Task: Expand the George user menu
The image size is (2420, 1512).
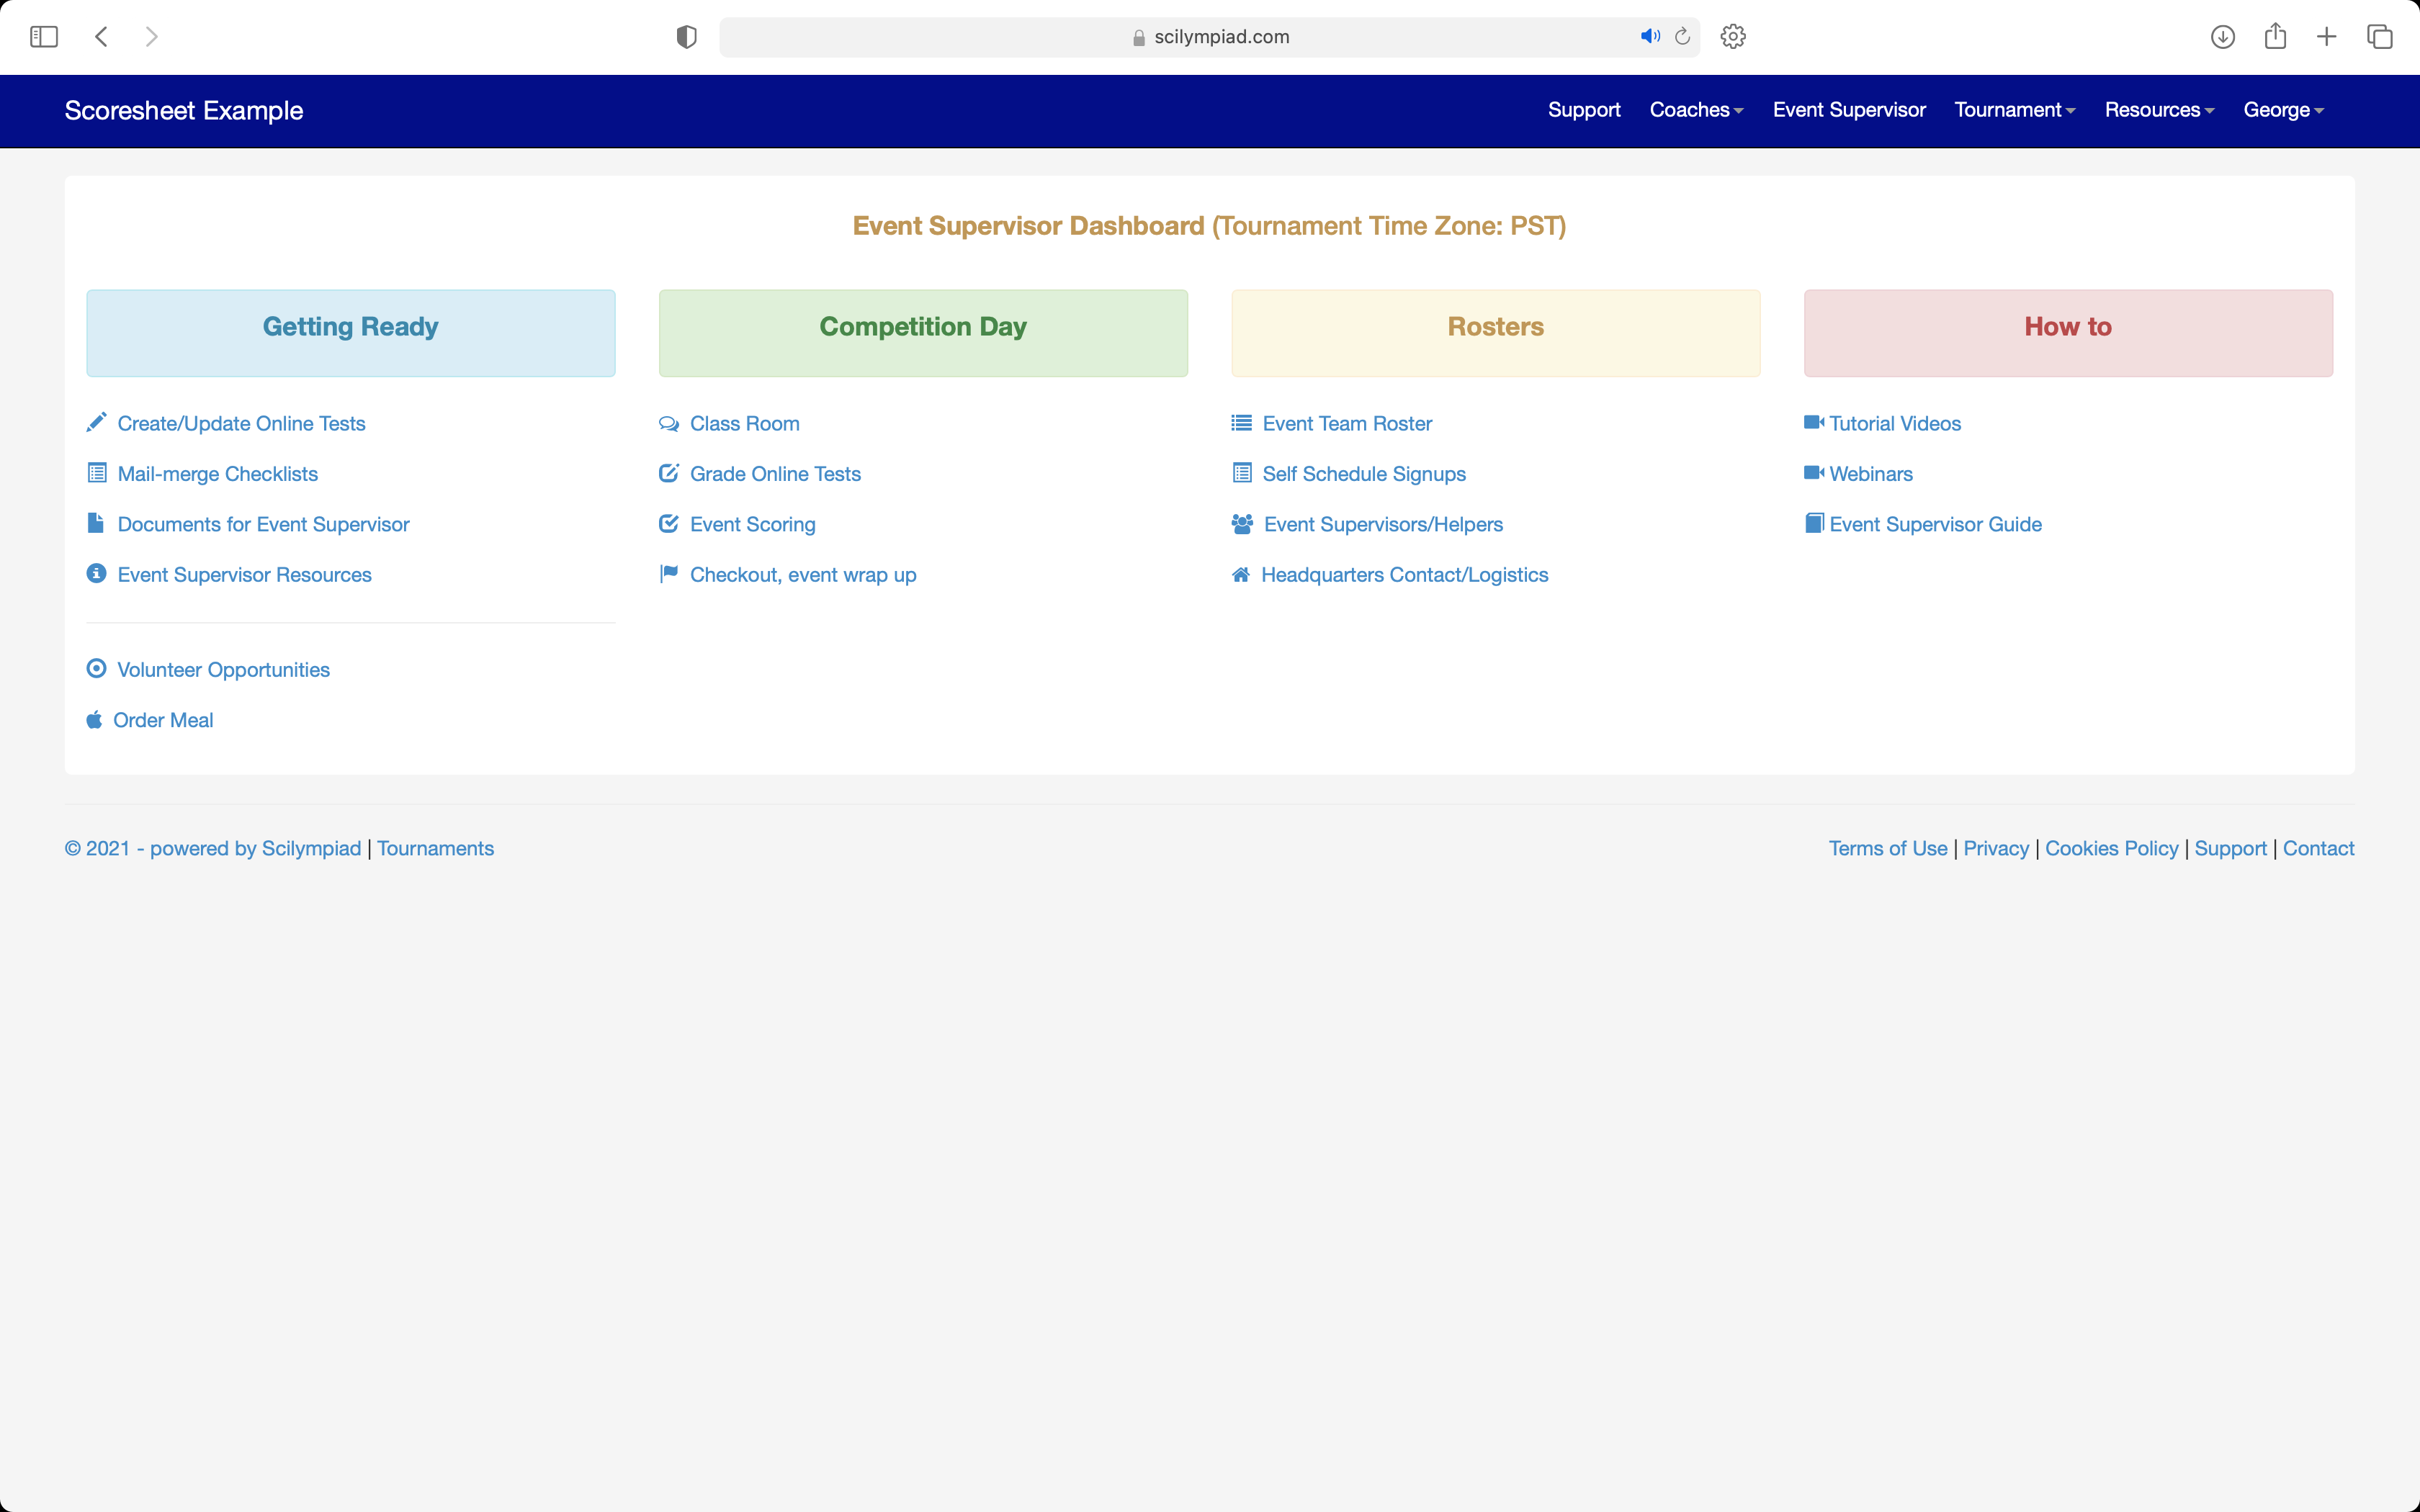Action: pyautogui.click(x=2283, y=110)
